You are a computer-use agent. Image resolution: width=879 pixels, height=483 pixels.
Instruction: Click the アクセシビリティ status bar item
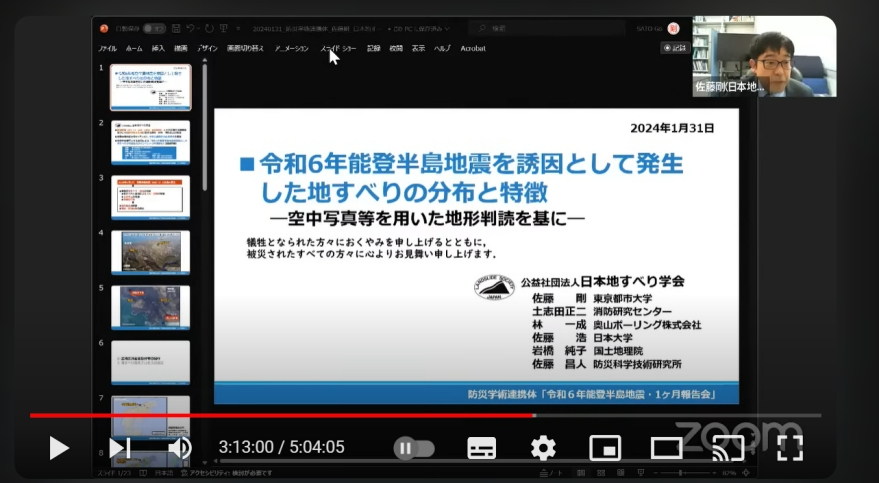point(227,473)
